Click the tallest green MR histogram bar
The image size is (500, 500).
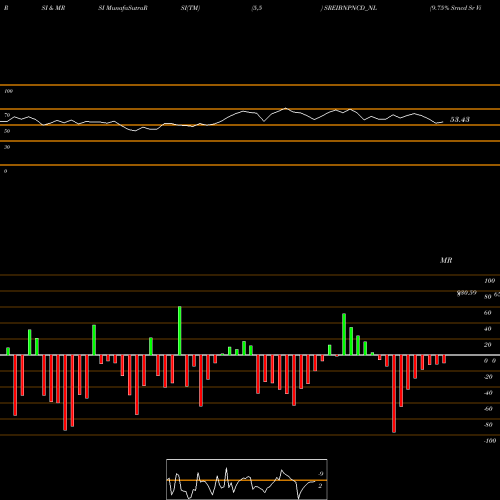(180, 331)
